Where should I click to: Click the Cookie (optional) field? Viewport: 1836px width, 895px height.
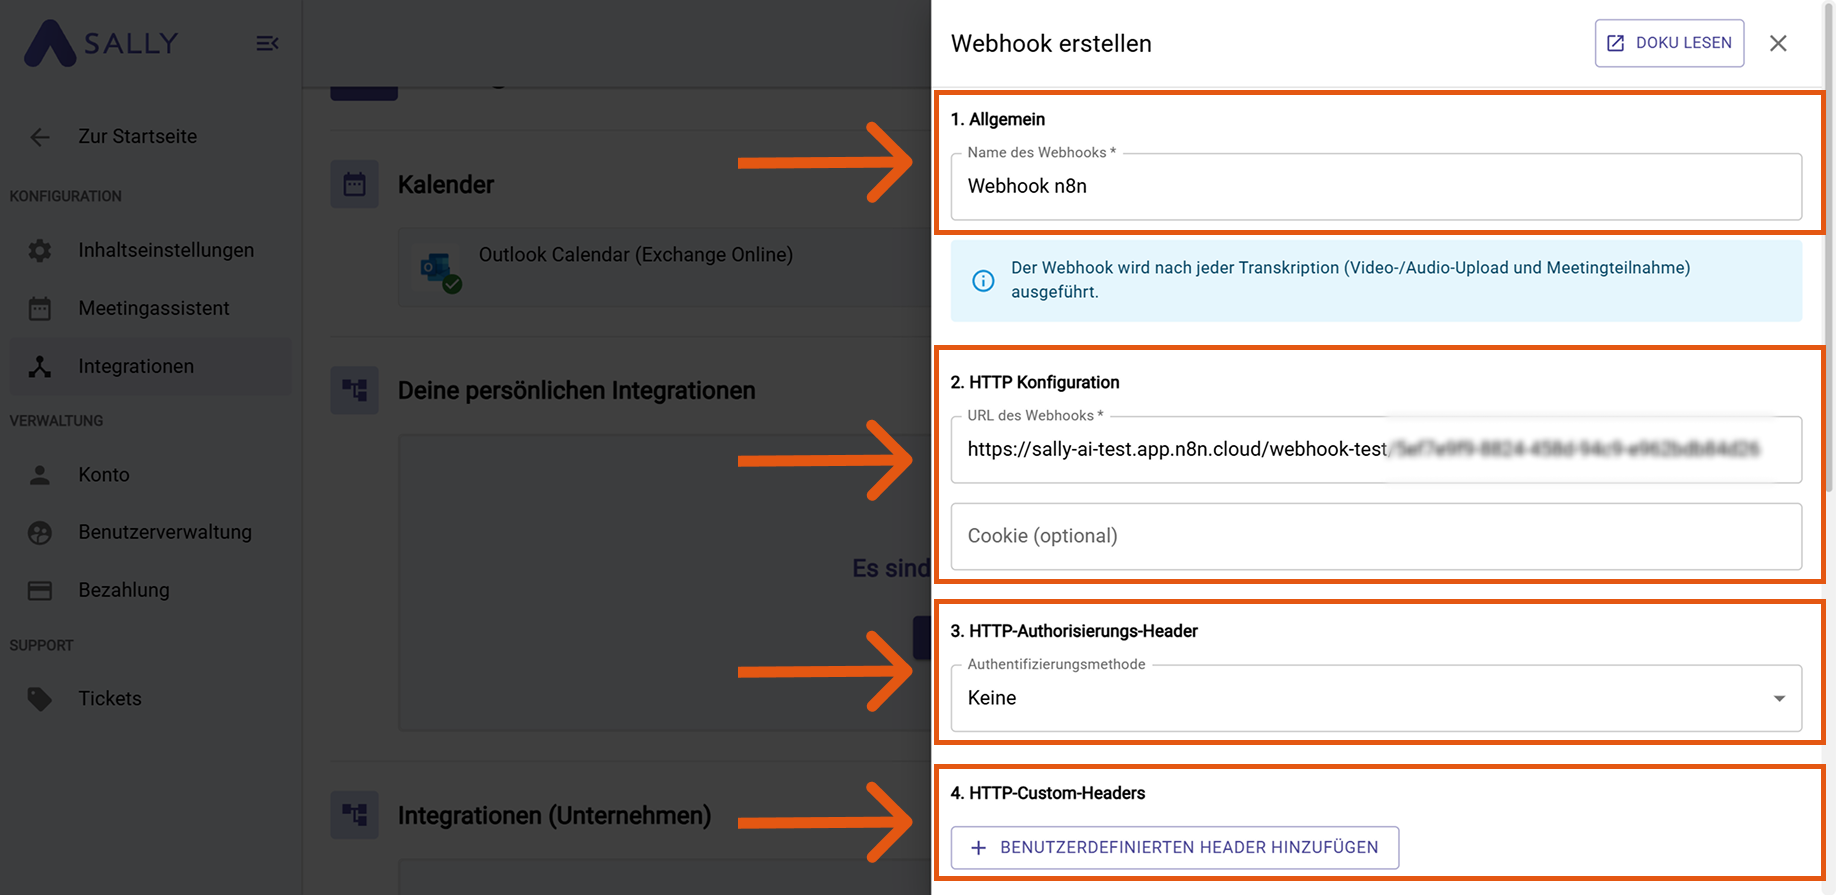coord(1375,536)
